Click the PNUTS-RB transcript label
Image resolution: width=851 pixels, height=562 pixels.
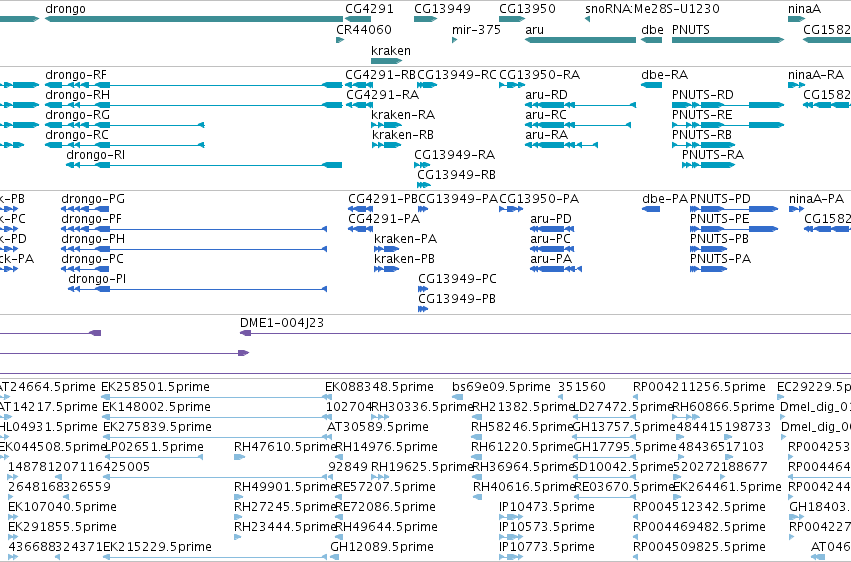702,135
